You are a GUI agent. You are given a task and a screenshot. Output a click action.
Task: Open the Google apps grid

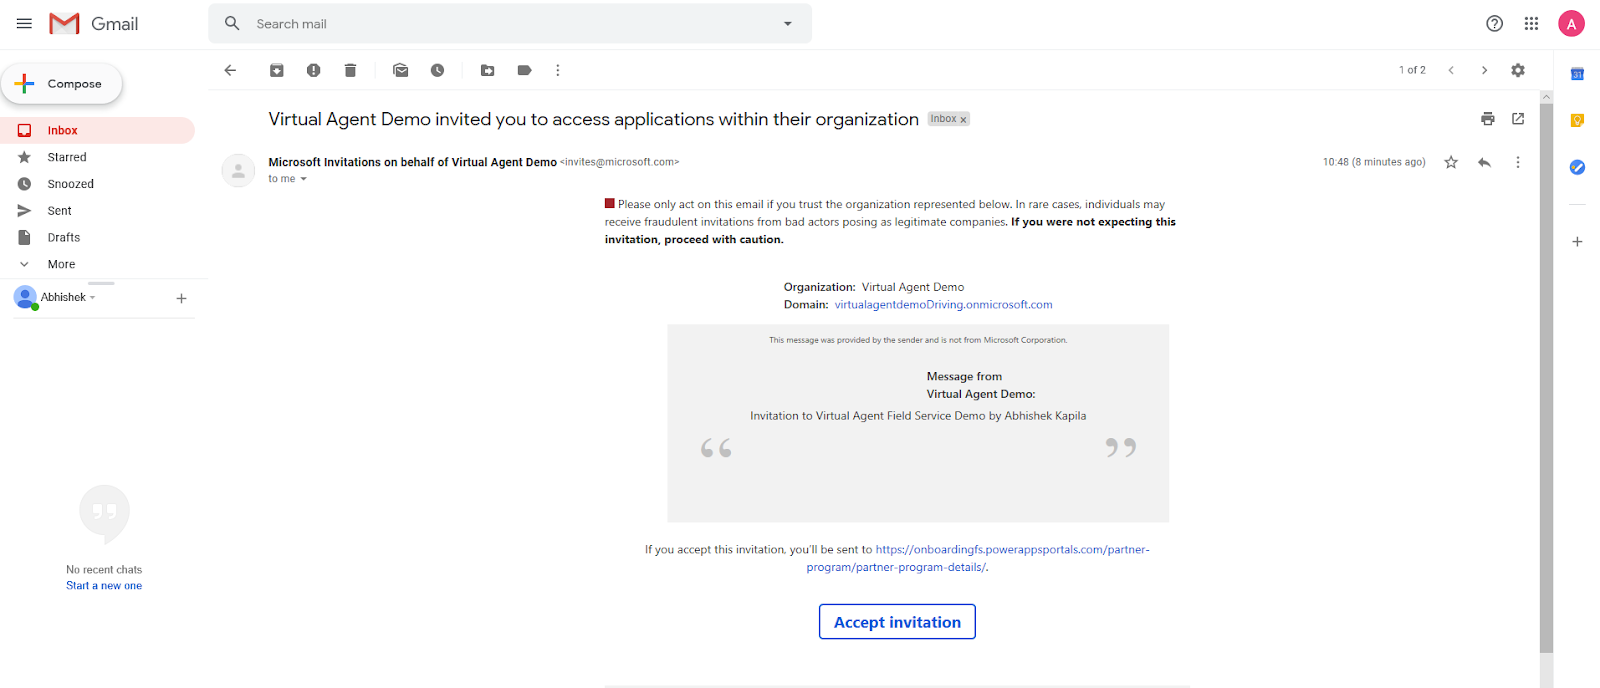click(x=1531, y=23)
